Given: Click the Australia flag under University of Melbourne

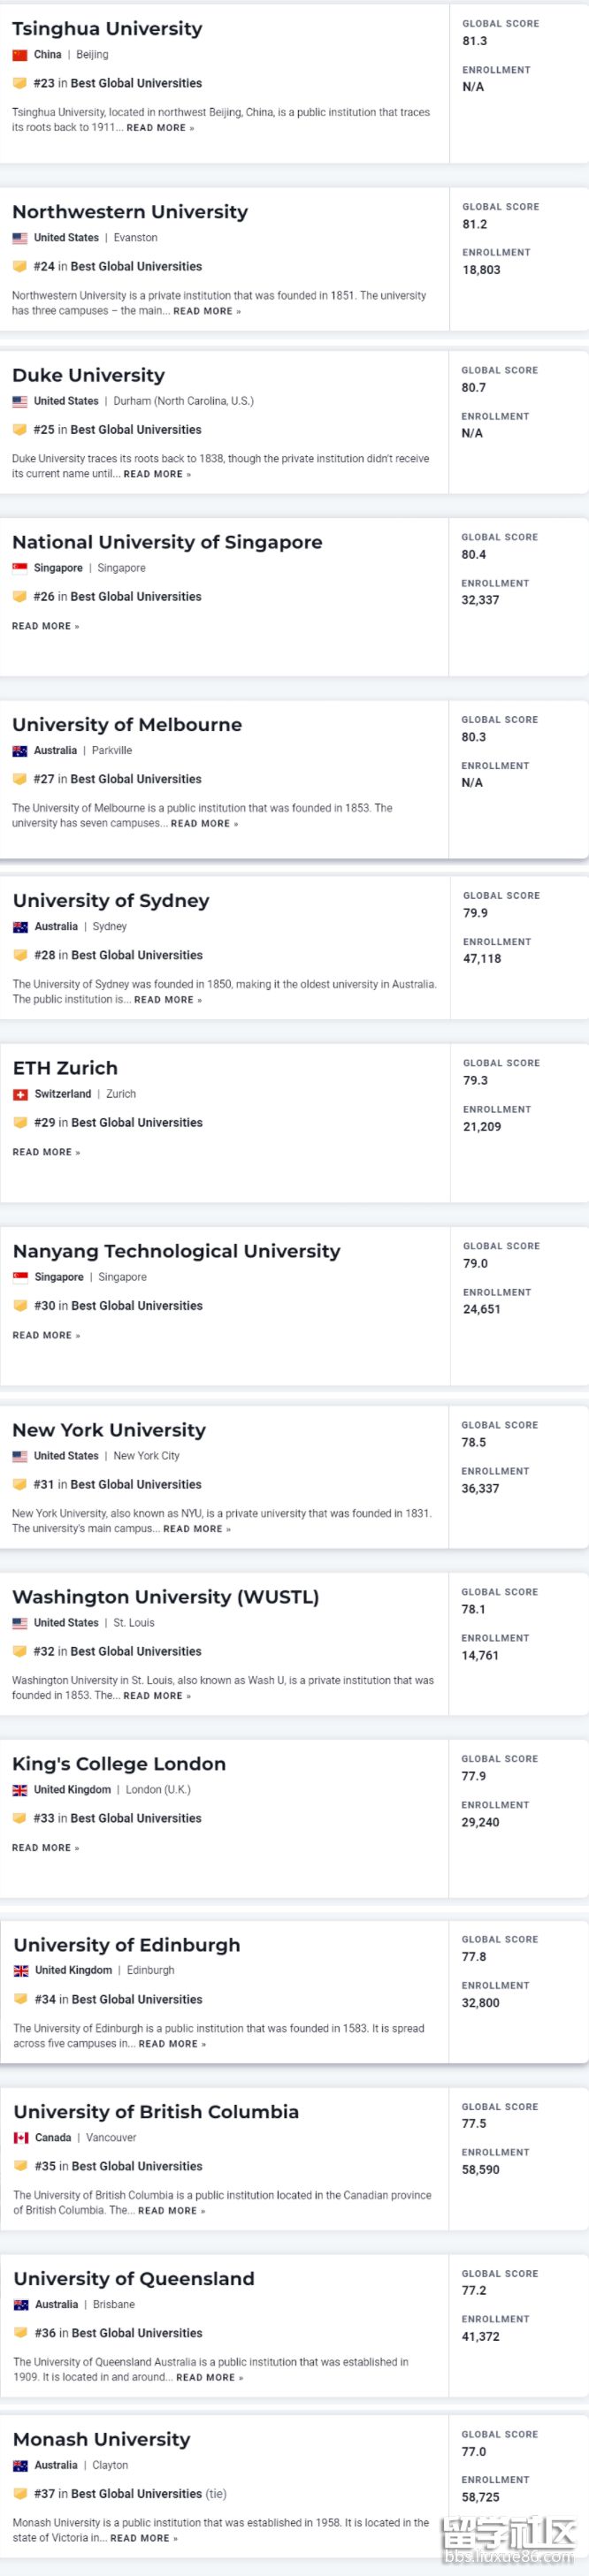Looking at the screenshot, I should (x=20, y=750).
